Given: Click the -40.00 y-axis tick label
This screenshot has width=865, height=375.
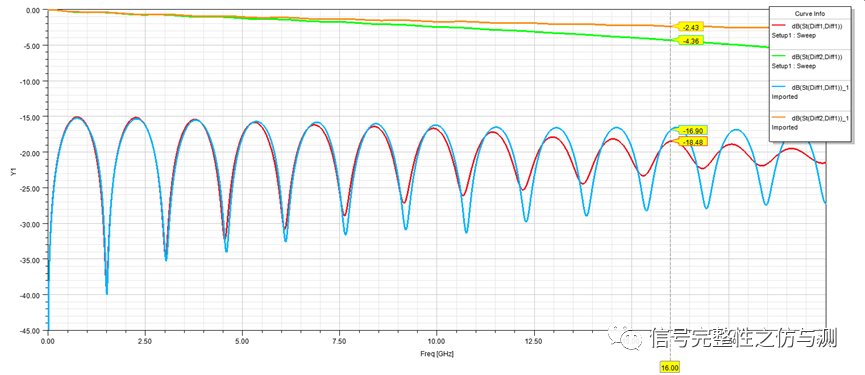Looking at the screenshot, I should tap(30, 295).
